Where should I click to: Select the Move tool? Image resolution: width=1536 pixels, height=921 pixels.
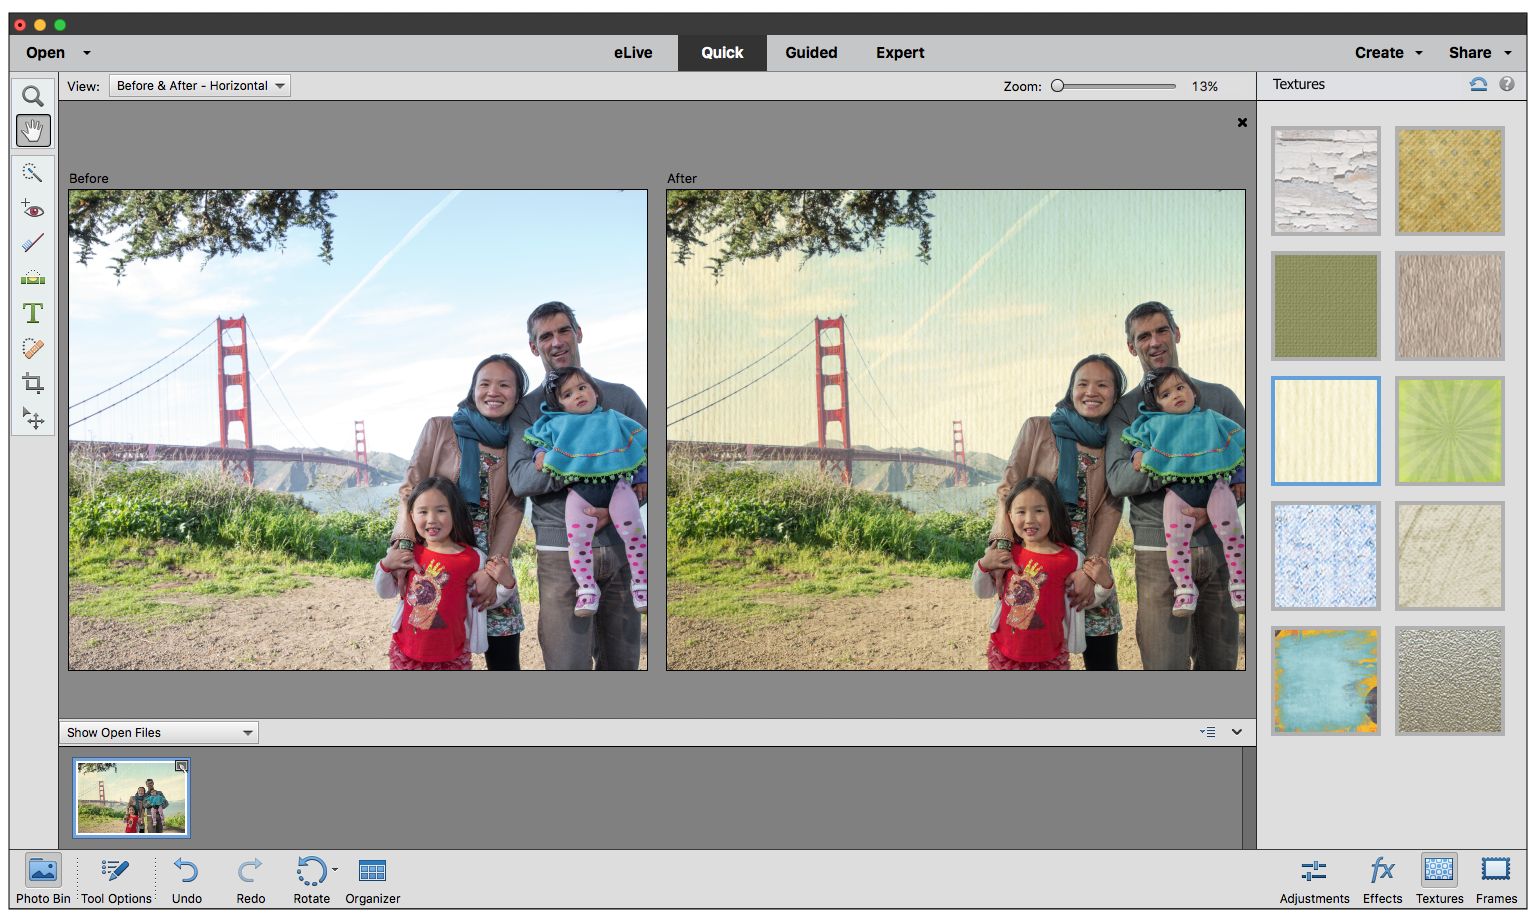coord(33,418)
